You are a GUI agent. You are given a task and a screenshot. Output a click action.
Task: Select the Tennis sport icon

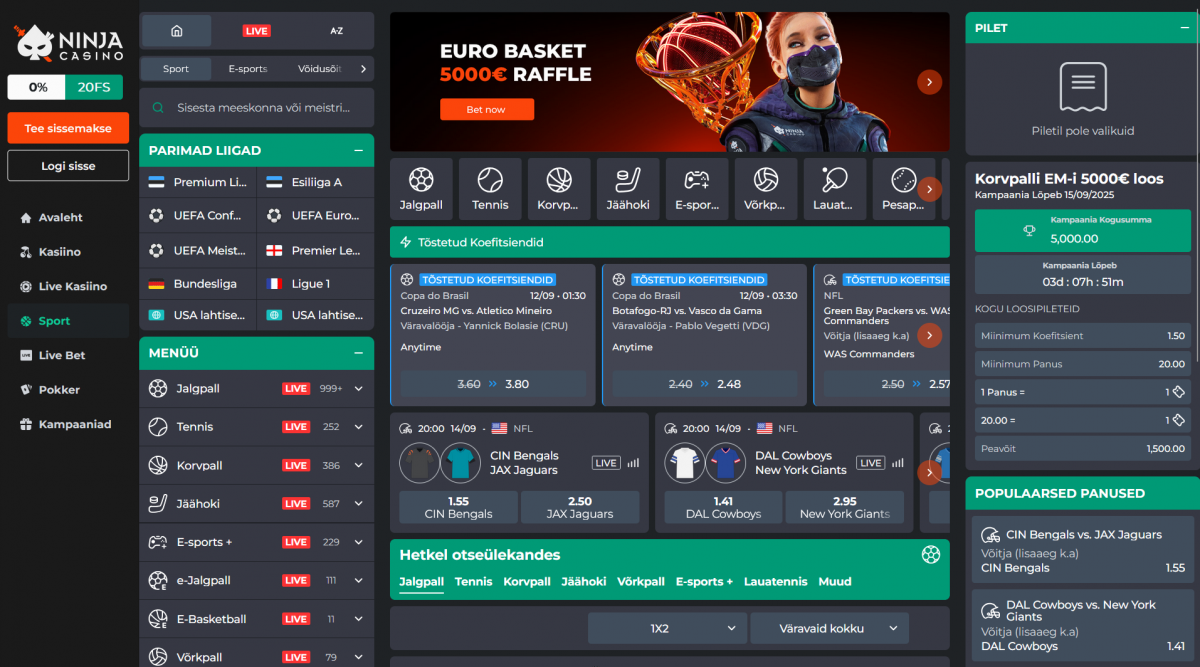[490, 188]
